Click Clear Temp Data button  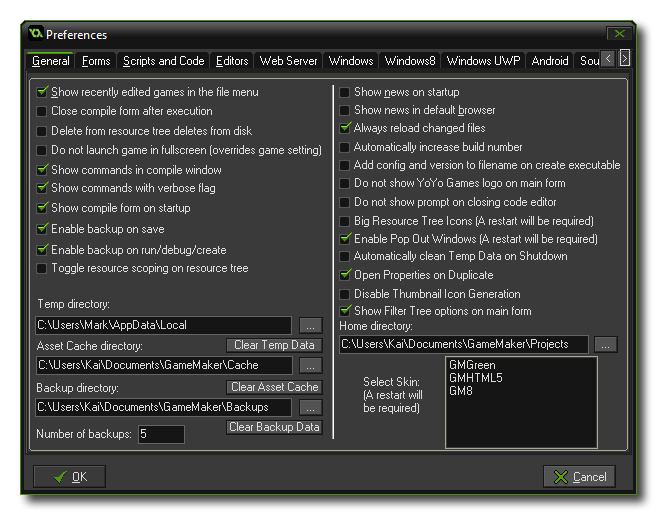(274, 345)
